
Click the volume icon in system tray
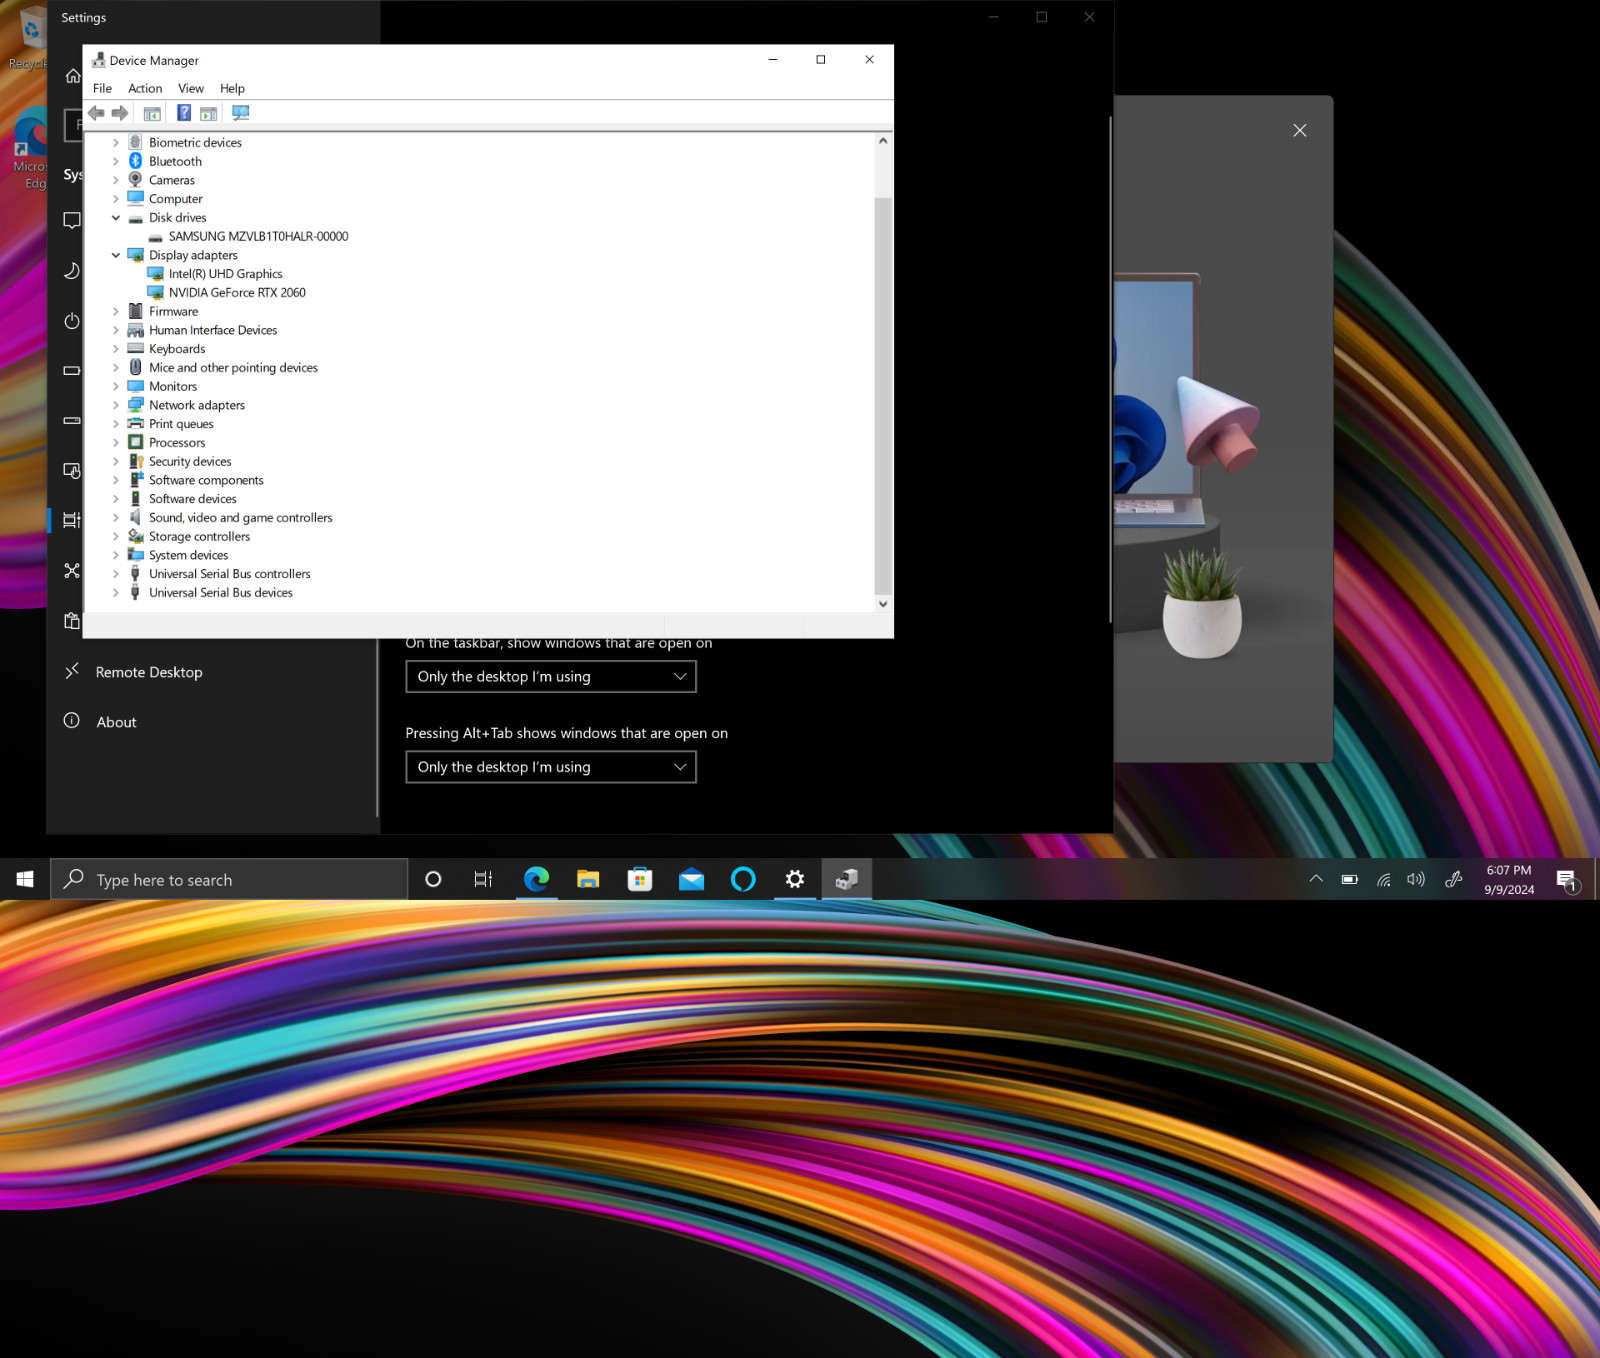(1415, 879)
